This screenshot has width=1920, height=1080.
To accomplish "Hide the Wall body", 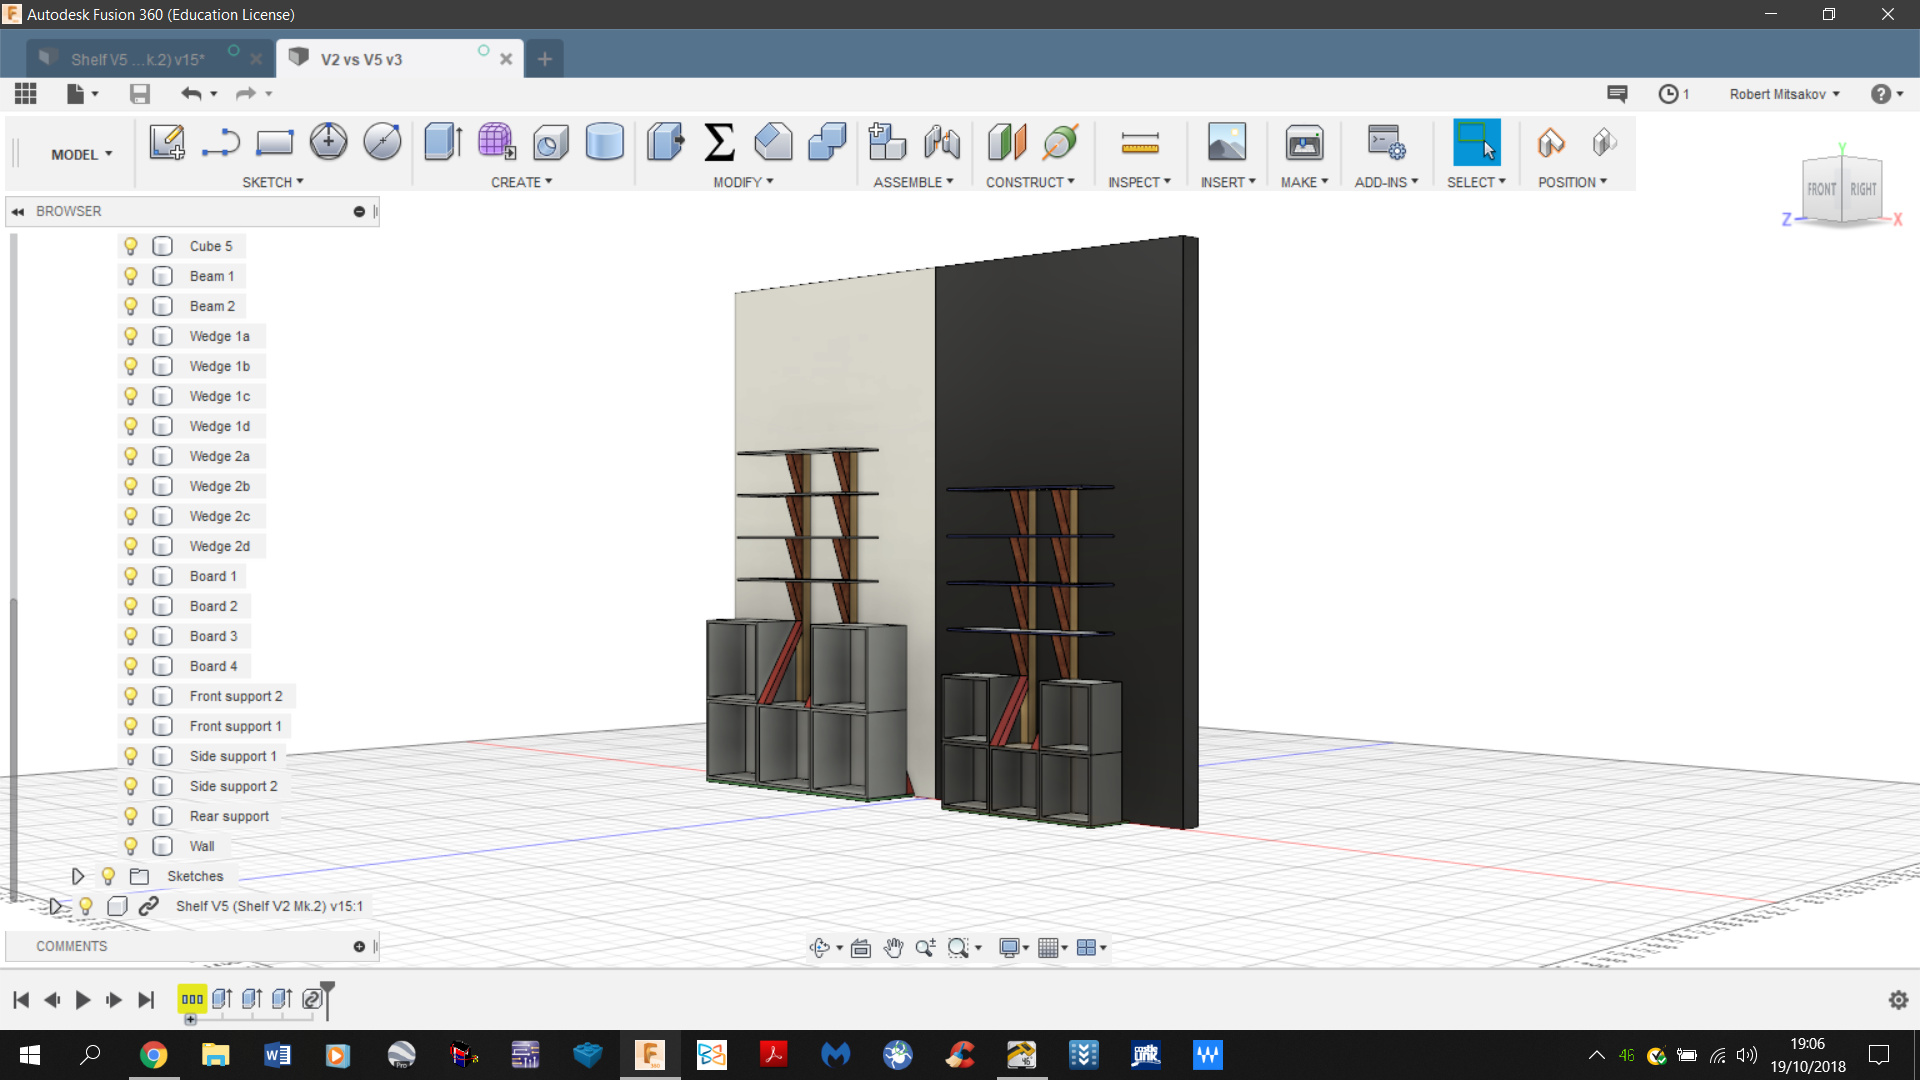I will [x=131, y=846].
